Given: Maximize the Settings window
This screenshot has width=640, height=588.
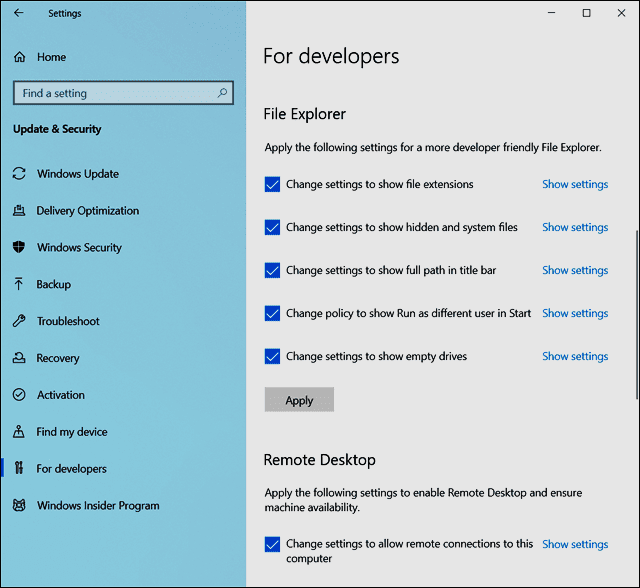Looking at the screenshot, I should coord(587,13).
